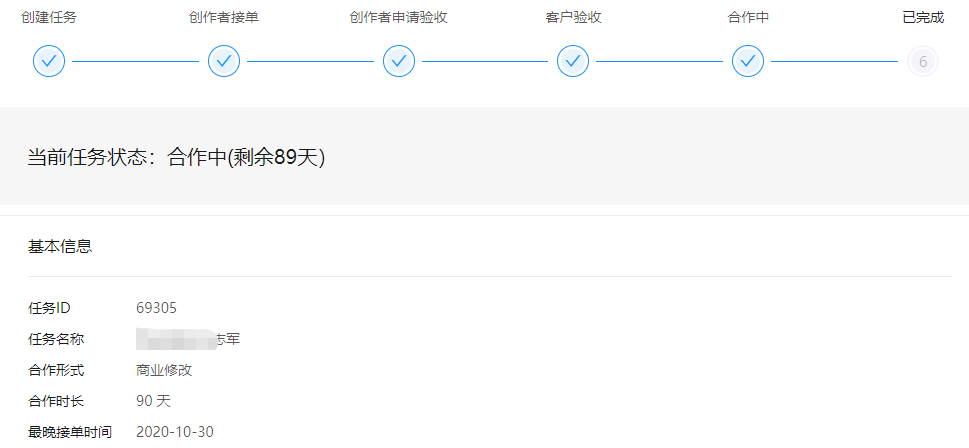Click the checkmark circle under 创作者接单
Image resolution: width=969 pixels, height=448 pixels.
(224, 61)
